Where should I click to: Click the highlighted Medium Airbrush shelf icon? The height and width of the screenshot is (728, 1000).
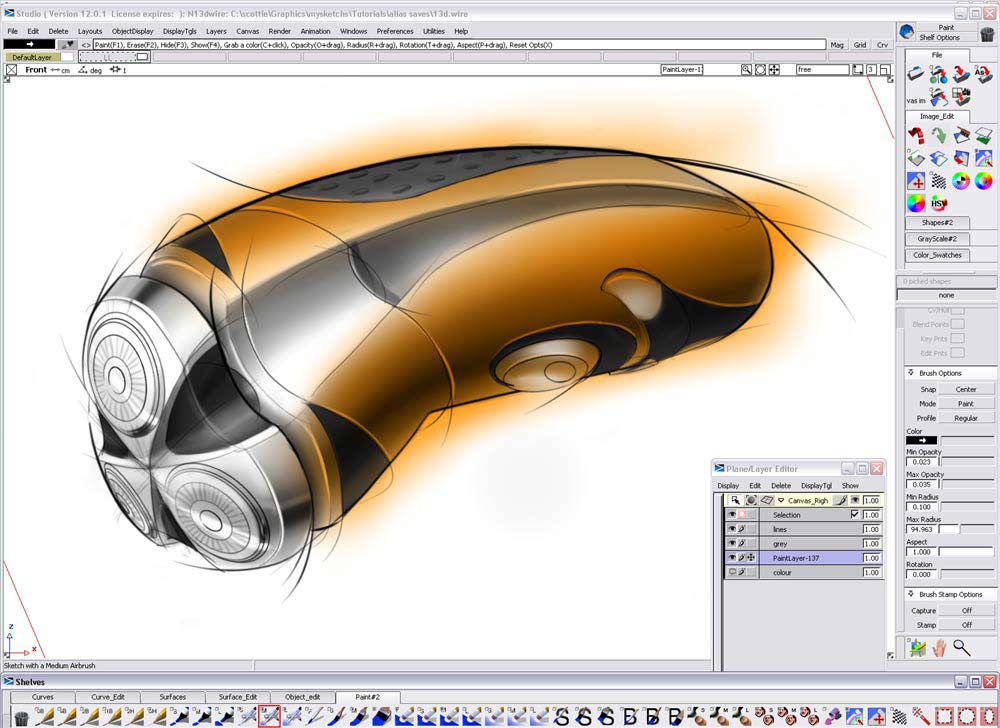(x=269, y=717)
